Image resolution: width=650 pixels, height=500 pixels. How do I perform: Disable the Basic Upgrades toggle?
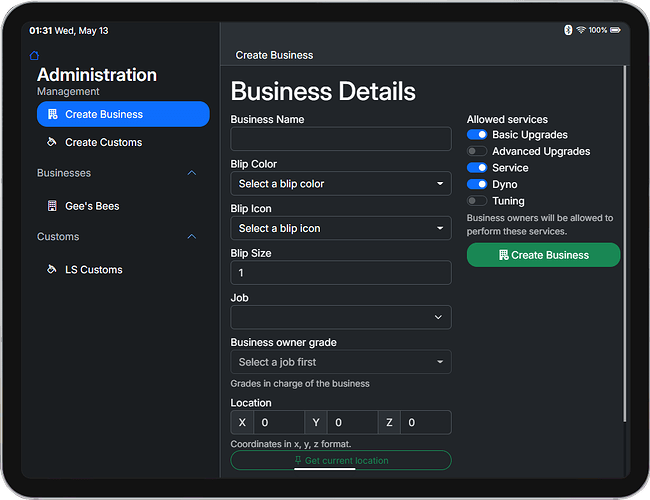(x=477, y=135)
